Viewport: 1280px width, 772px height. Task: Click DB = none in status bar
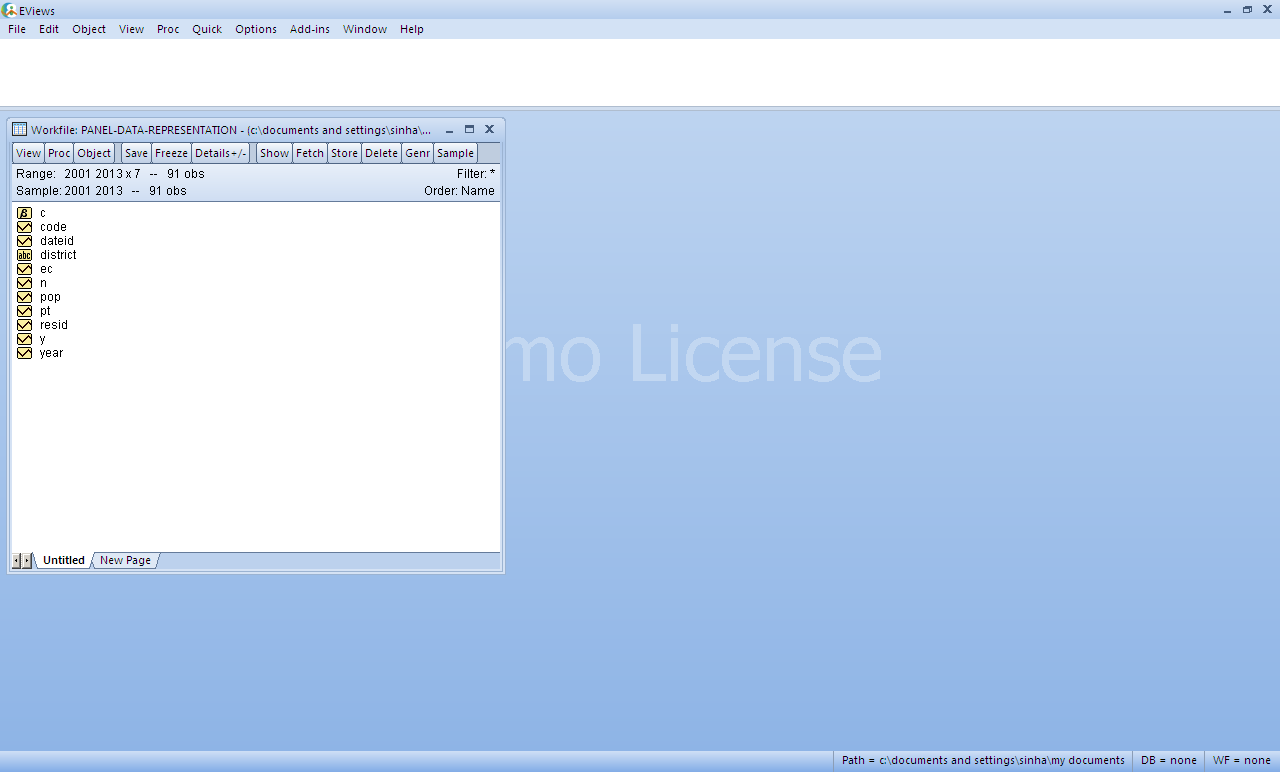pyautogui.click(x=1168, y=760)
